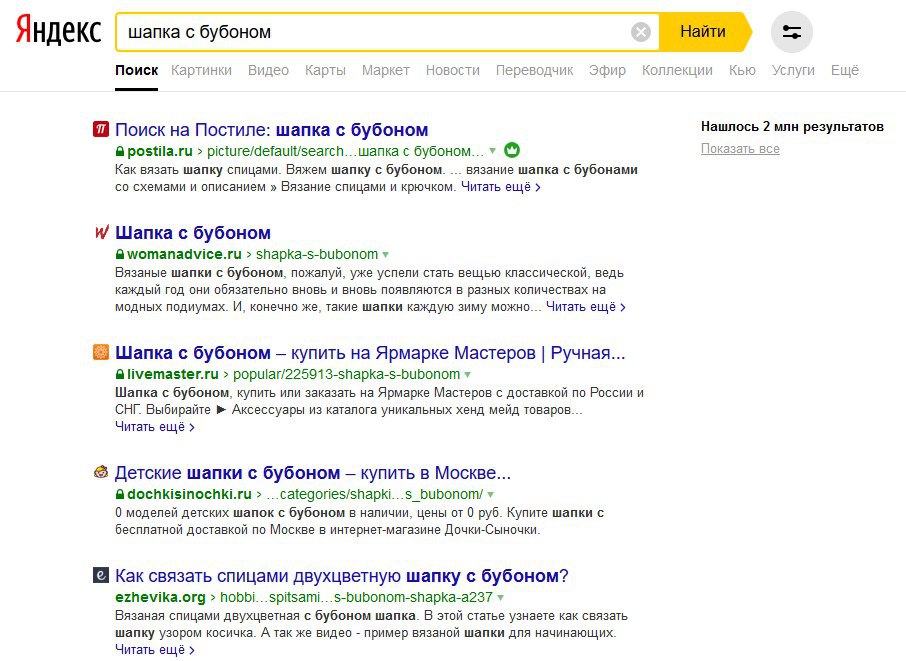Screen dimensions: 906x661
Task: Click the postila.ru domain link
Action: 159,151
